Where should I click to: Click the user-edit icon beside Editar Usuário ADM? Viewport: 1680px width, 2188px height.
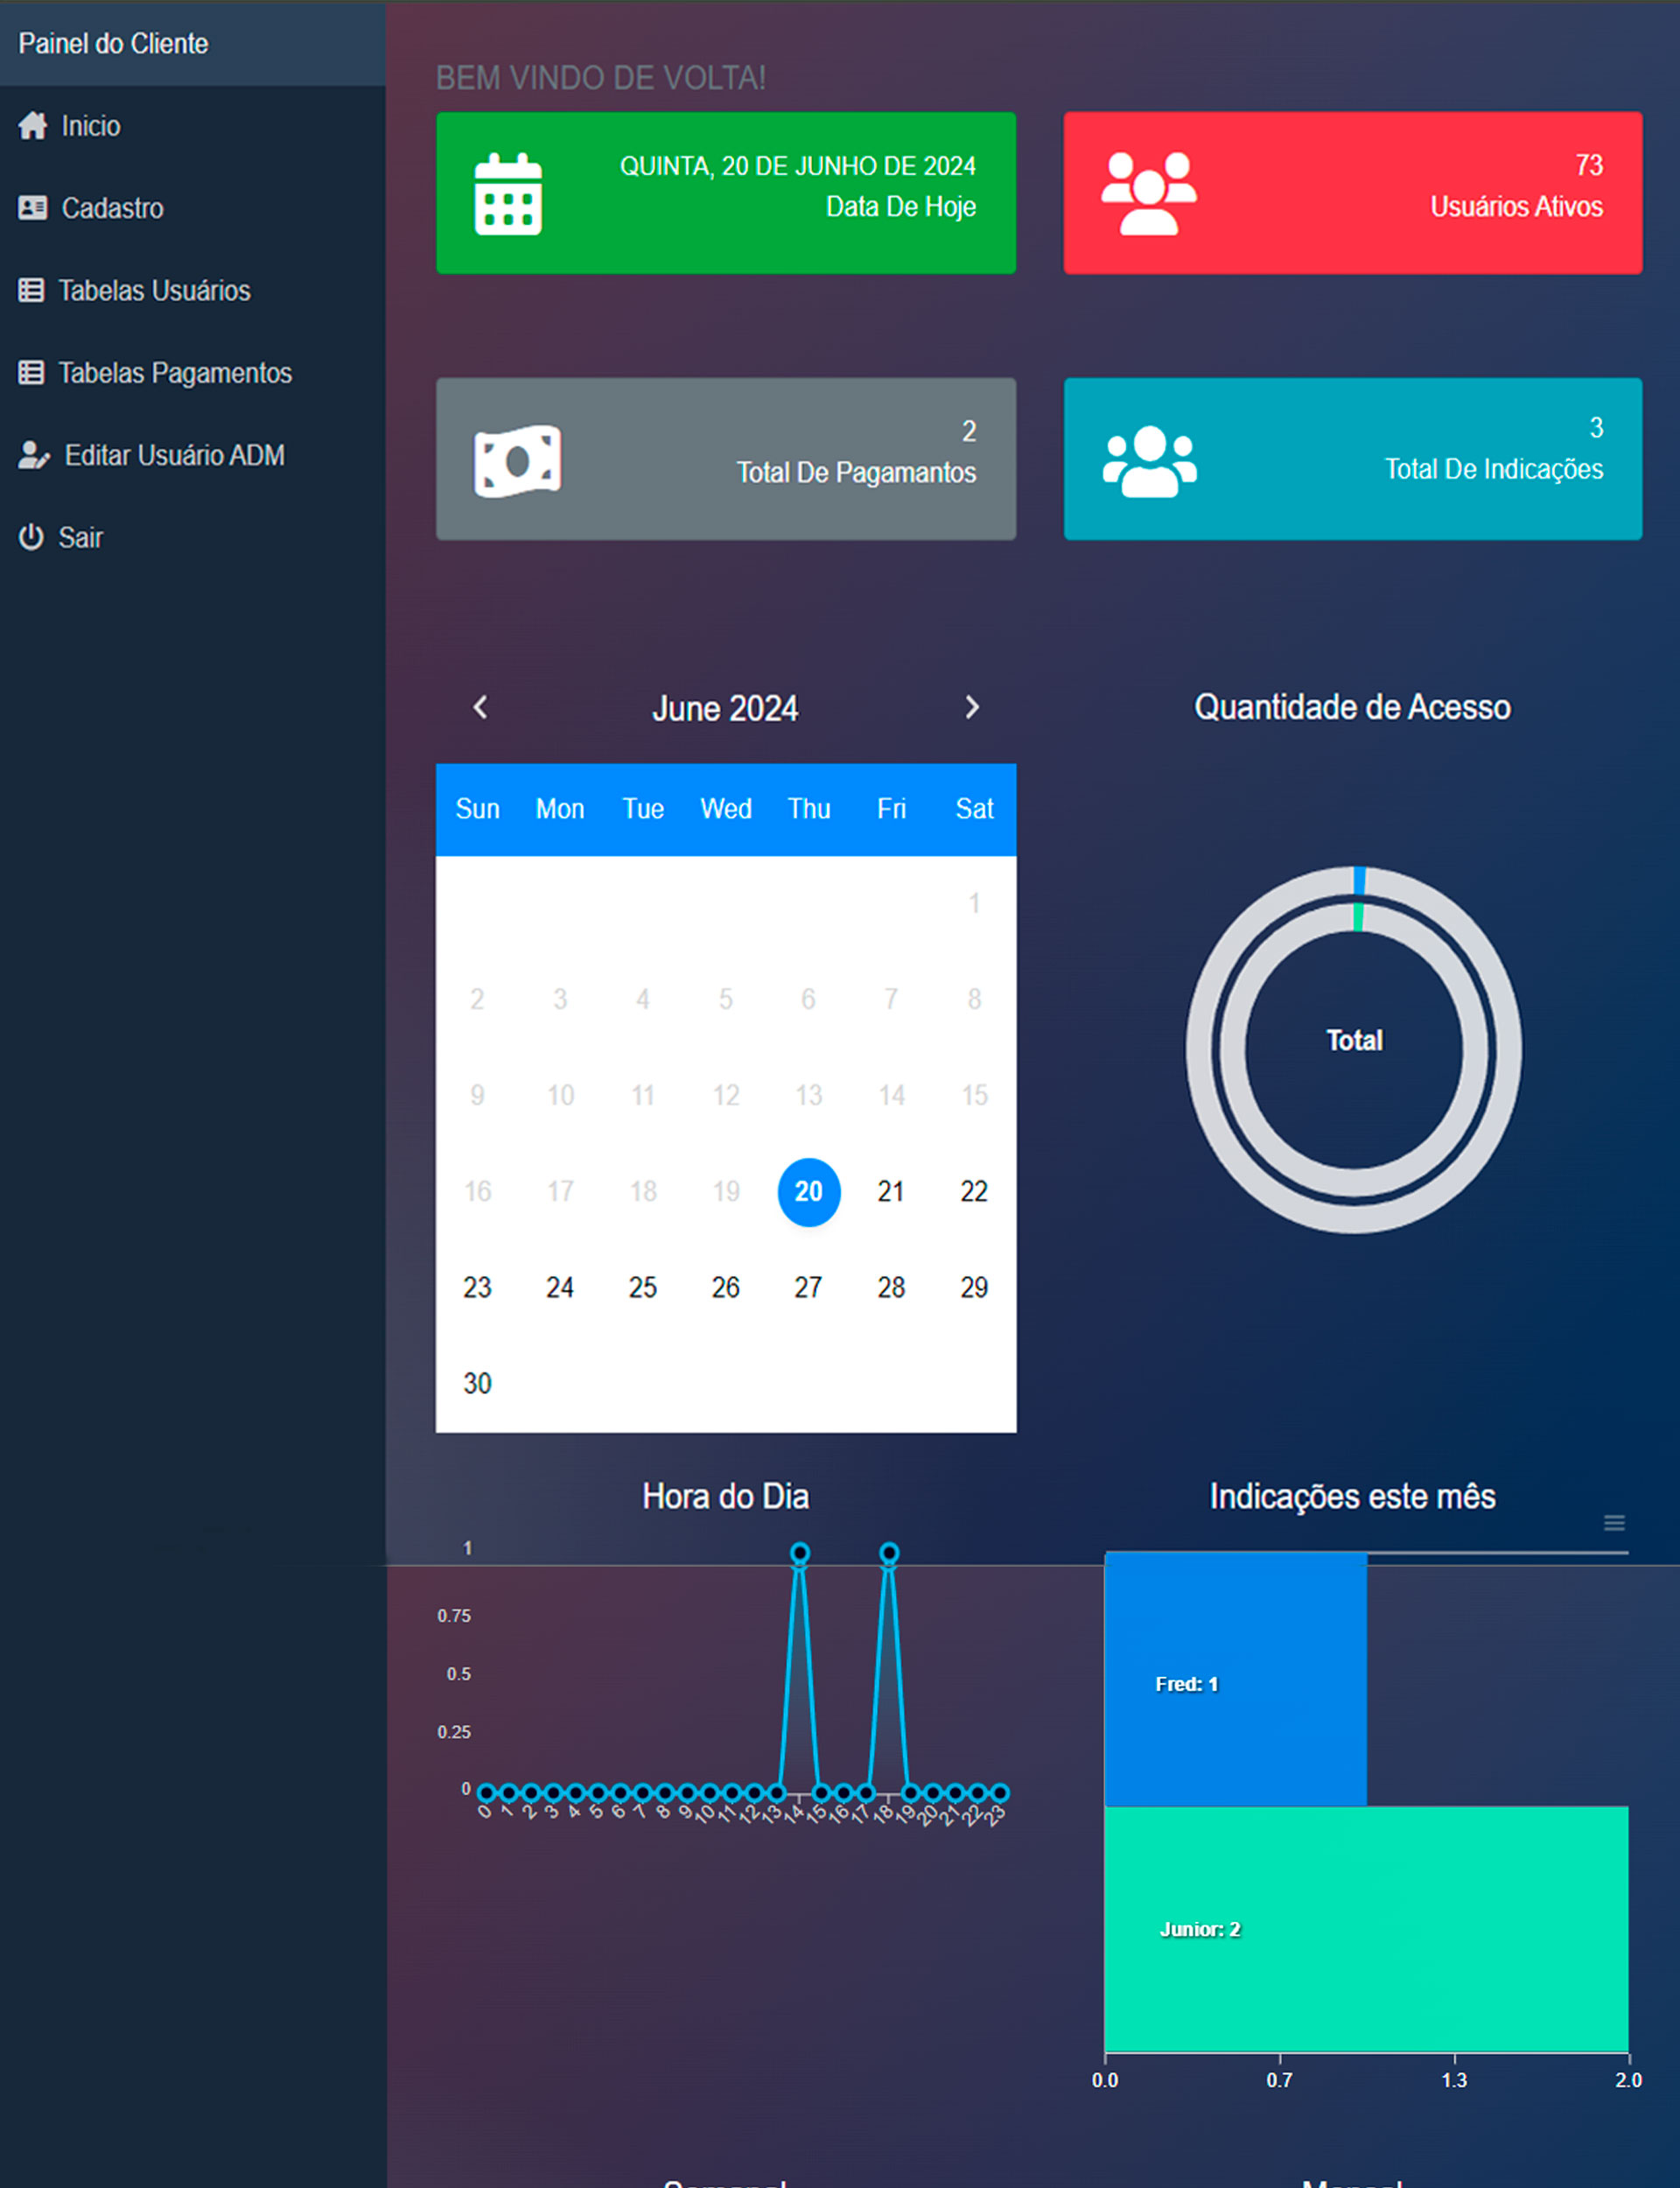(33, 456)
